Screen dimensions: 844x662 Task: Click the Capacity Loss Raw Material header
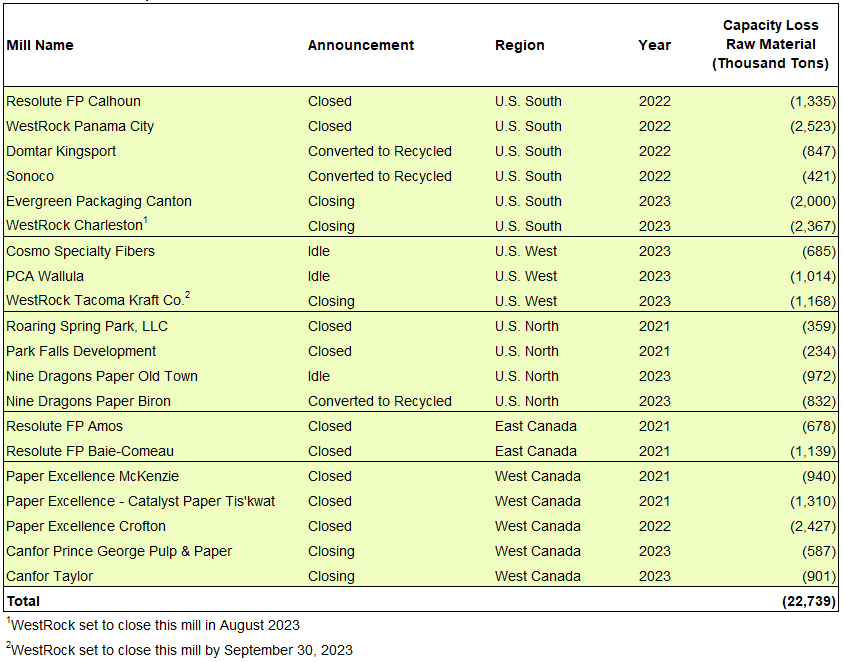[x=771, y=45]
